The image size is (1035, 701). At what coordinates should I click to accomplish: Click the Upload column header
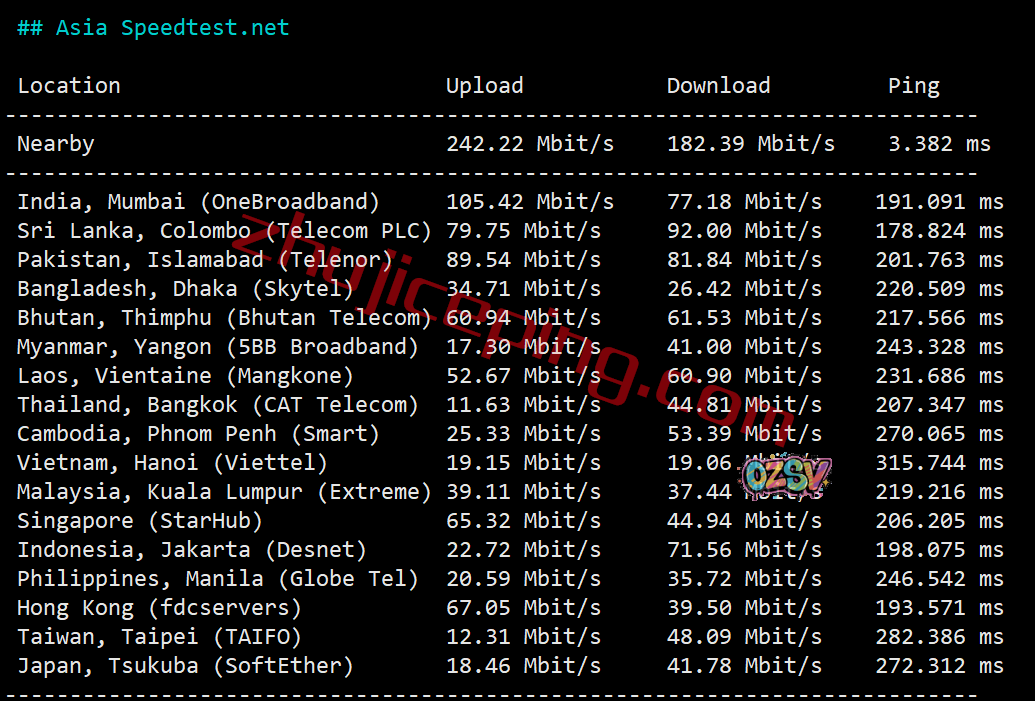(x=484, y=86)
